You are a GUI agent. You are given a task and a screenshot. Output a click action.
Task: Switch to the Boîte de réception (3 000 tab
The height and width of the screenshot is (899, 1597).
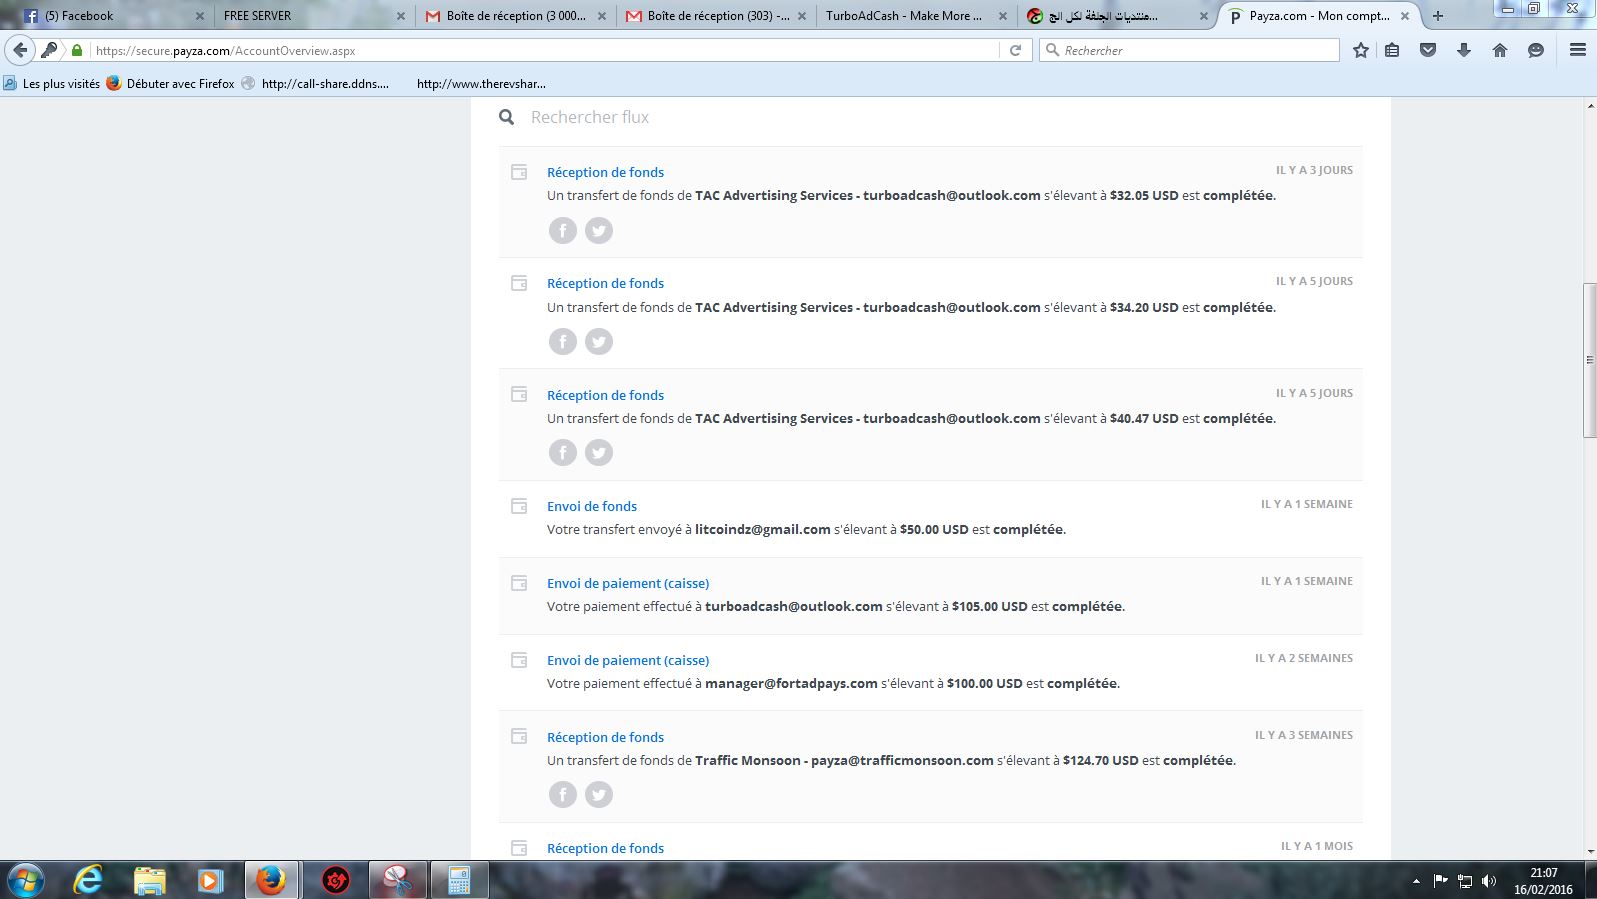(515, 16)
